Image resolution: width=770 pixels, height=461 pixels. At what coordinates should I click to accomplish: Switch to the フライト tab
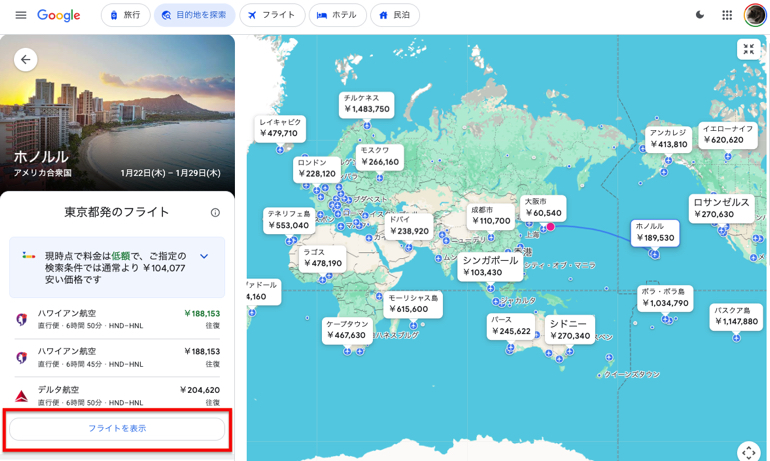[272, 15]
